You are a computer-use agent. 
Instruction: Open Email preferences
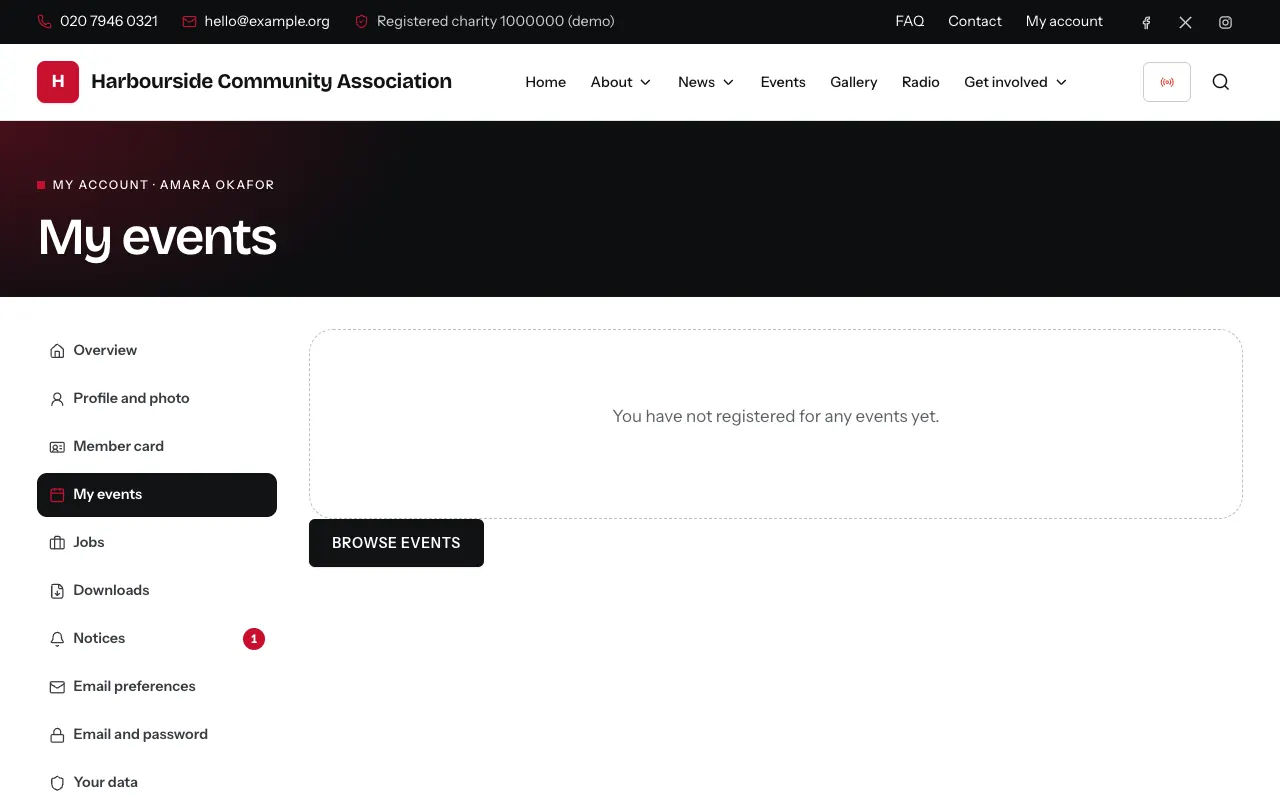coord(157,687)
